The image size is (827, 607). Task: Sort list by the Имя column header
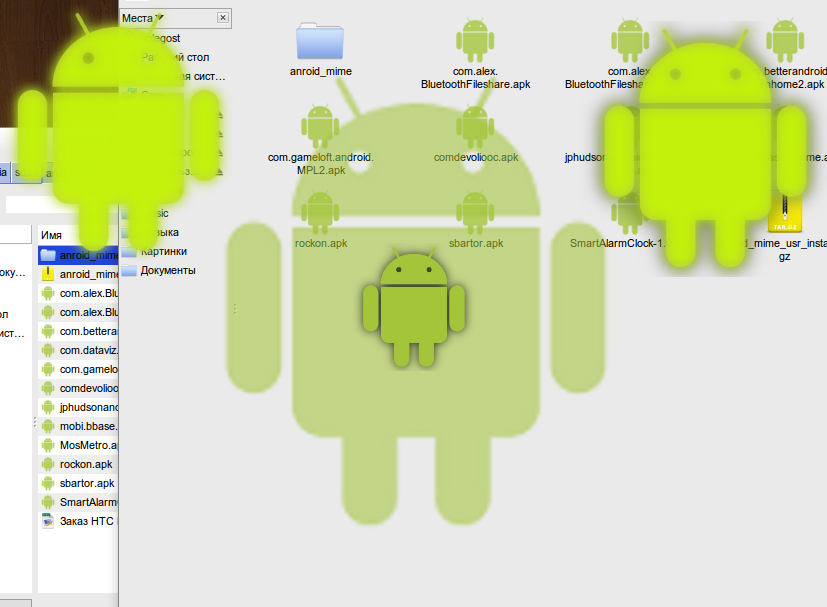[x=78, y=235]
